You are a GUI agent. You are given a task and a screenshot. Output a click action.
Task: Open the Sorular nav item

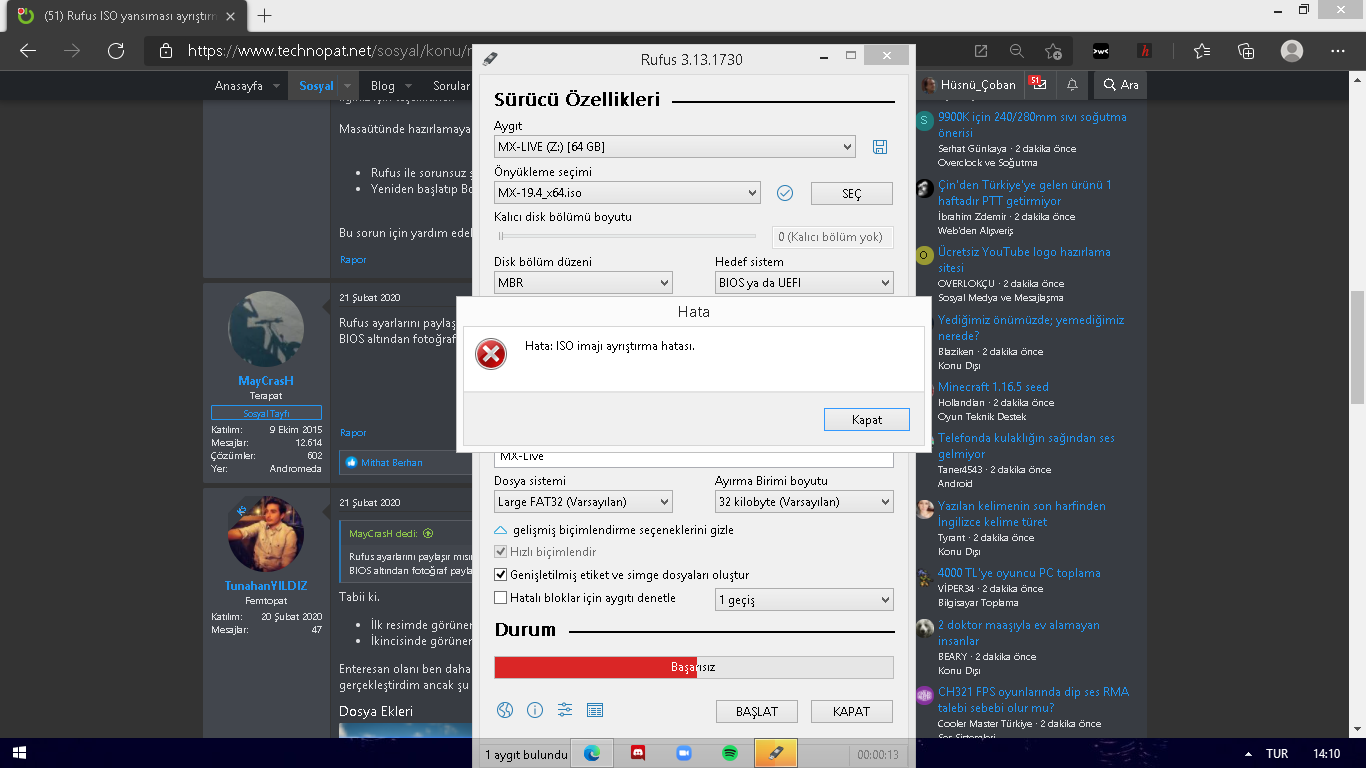coord(451,86)
